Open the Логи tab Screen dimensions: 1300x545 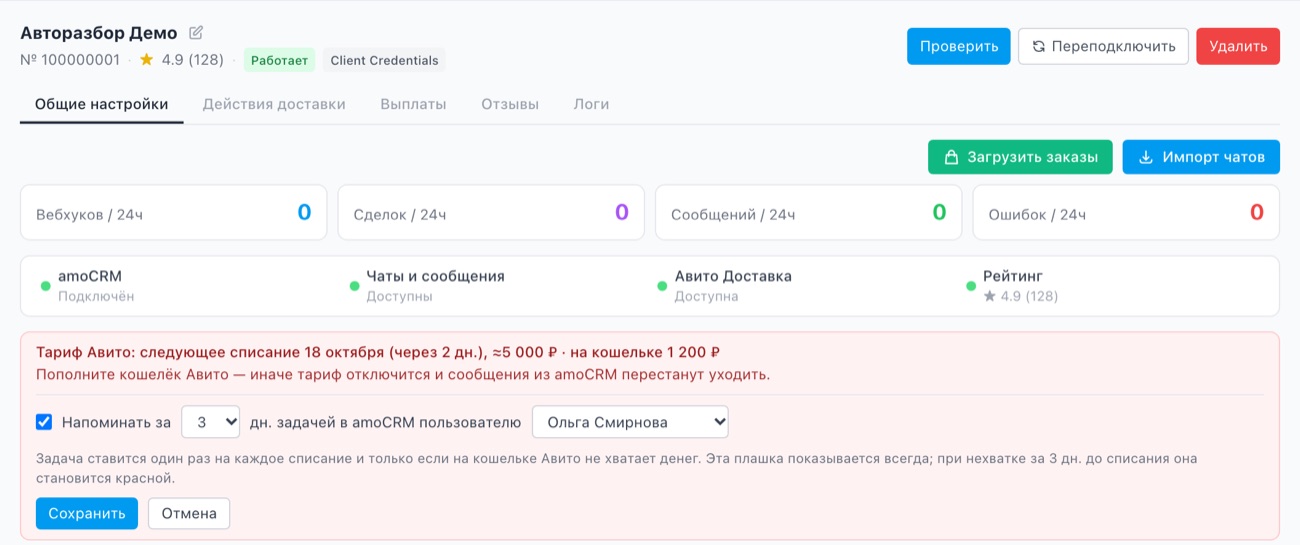591,104
